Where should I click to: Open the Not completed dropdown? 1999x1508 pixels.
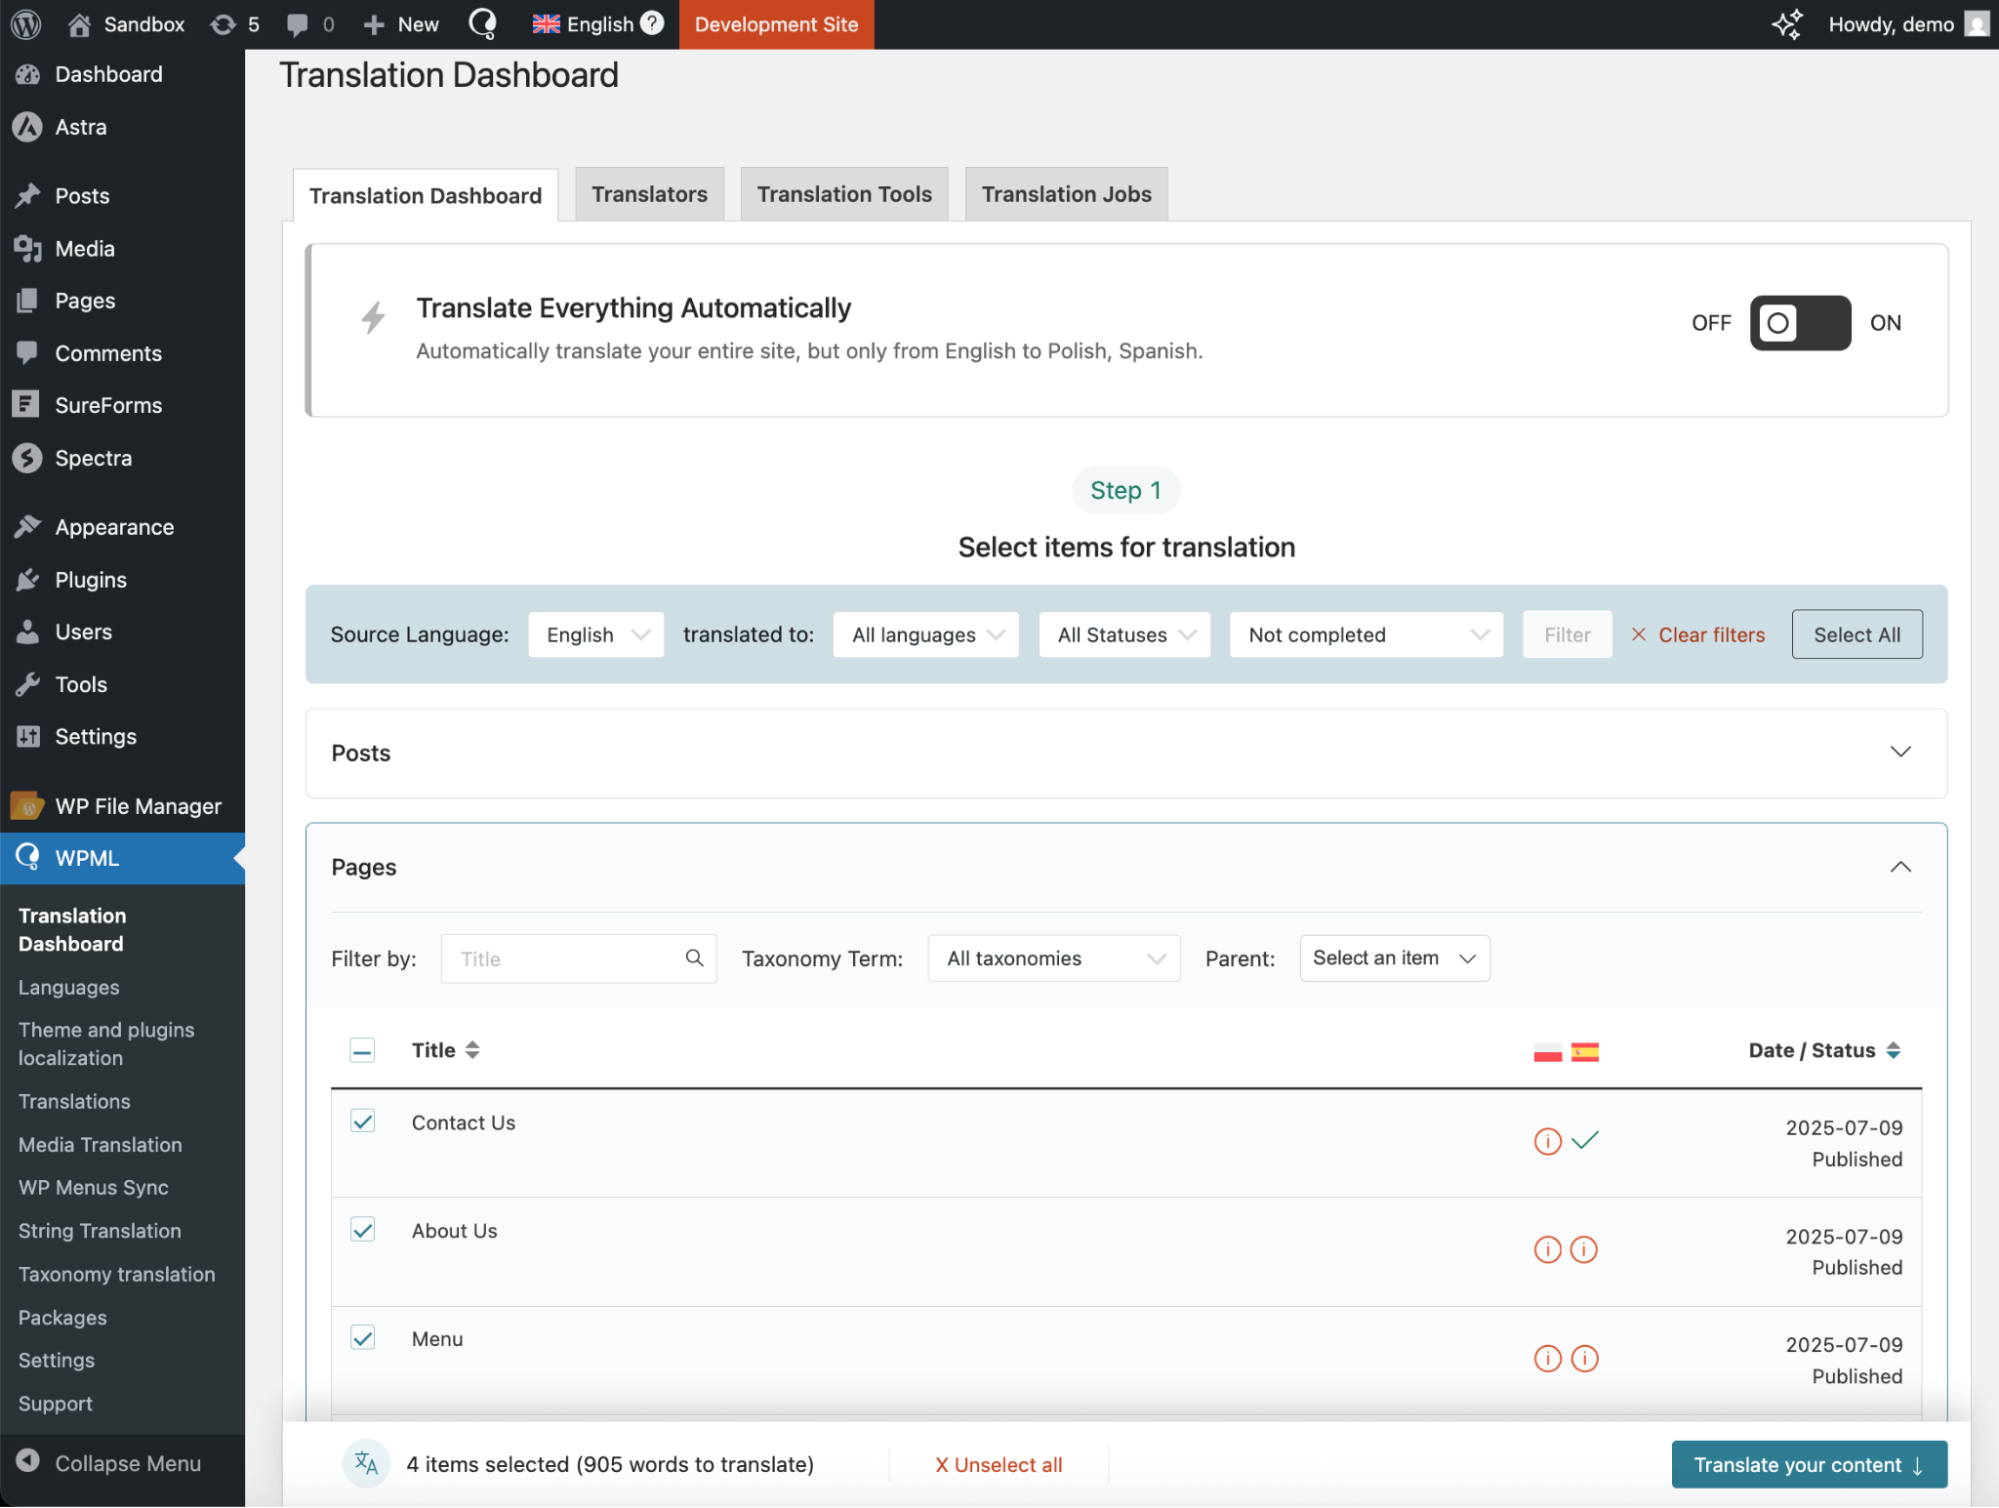(x=1366, y=635)
